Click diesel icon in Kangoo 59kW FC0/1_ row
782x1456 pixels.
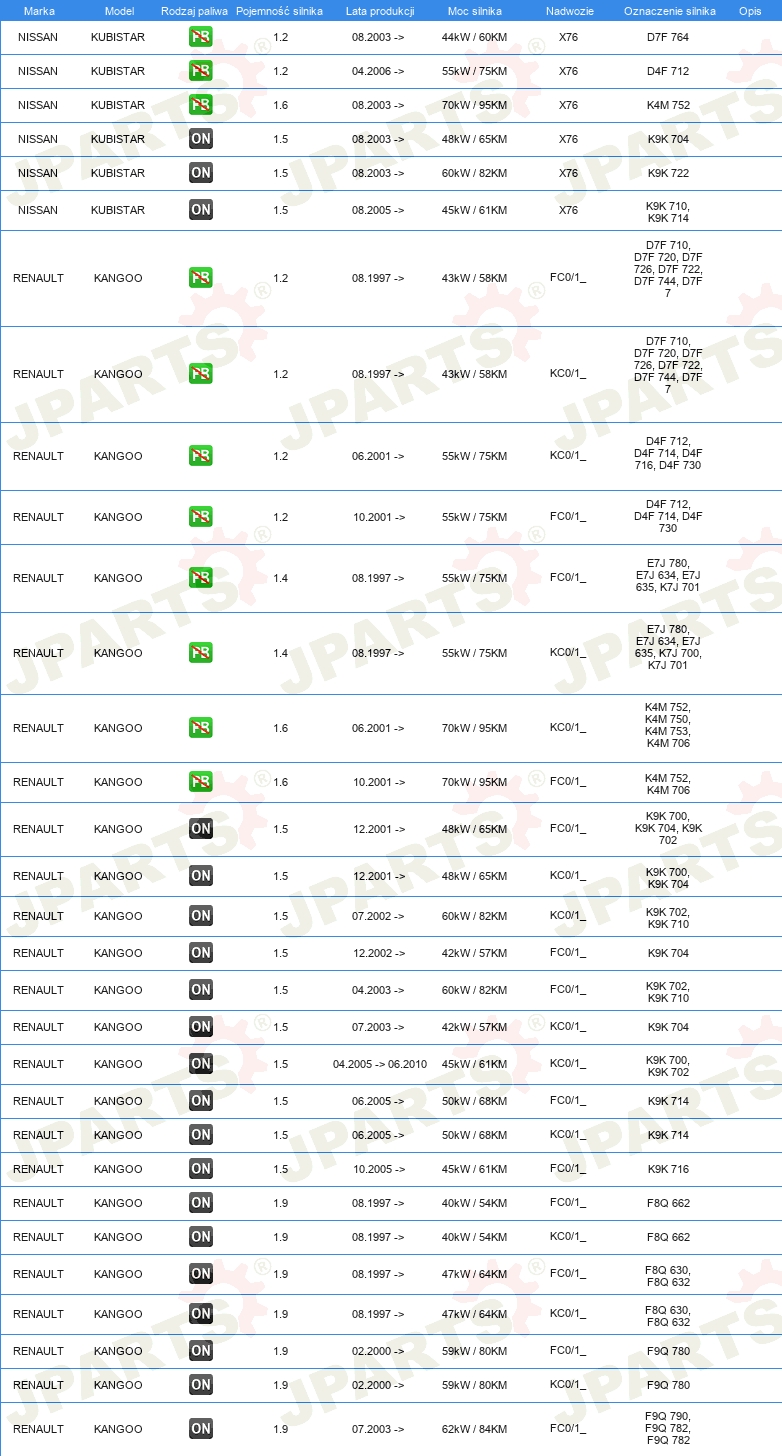click(x=201, y=1351)
